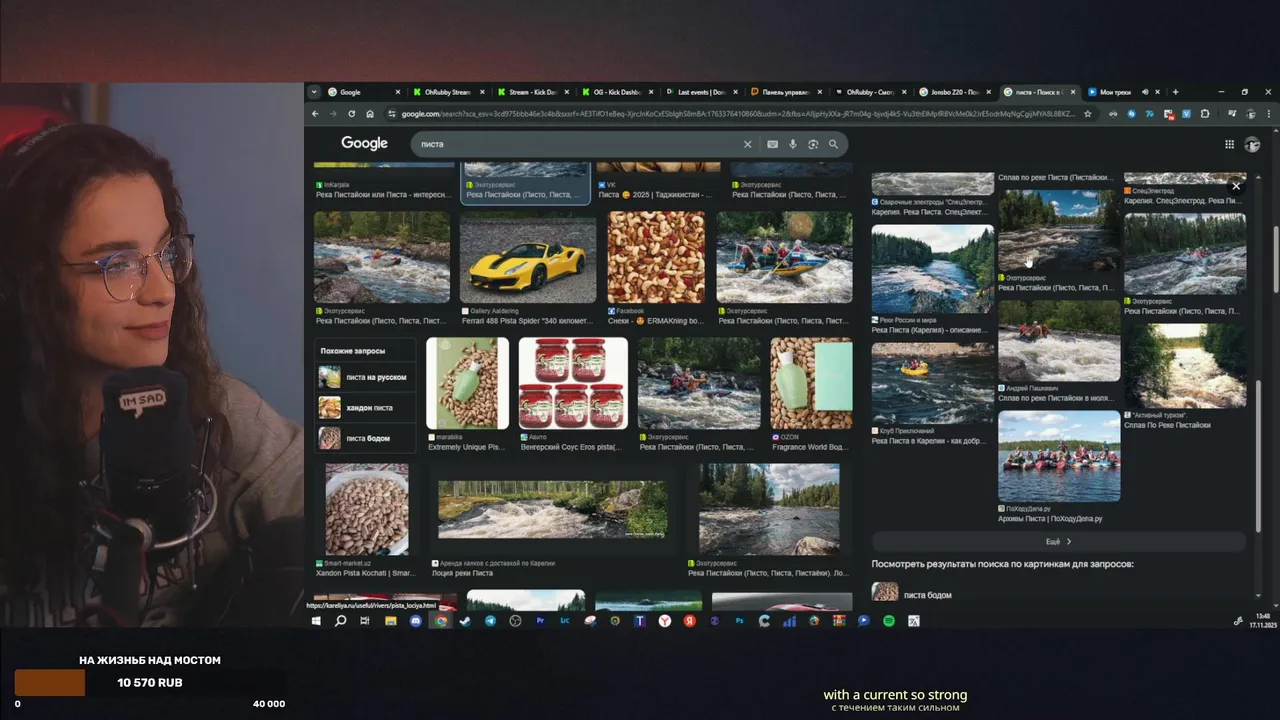The image size is (1280, 720).
Task: Clear the Google search box text
Action: coord(747,144)
